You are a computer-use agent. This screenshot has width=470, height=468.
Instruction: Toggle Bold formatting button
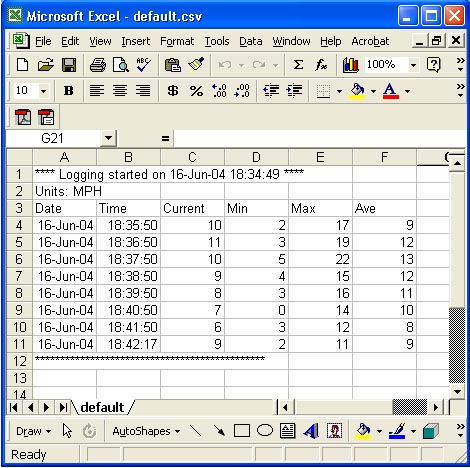click(x=69, y=91)
